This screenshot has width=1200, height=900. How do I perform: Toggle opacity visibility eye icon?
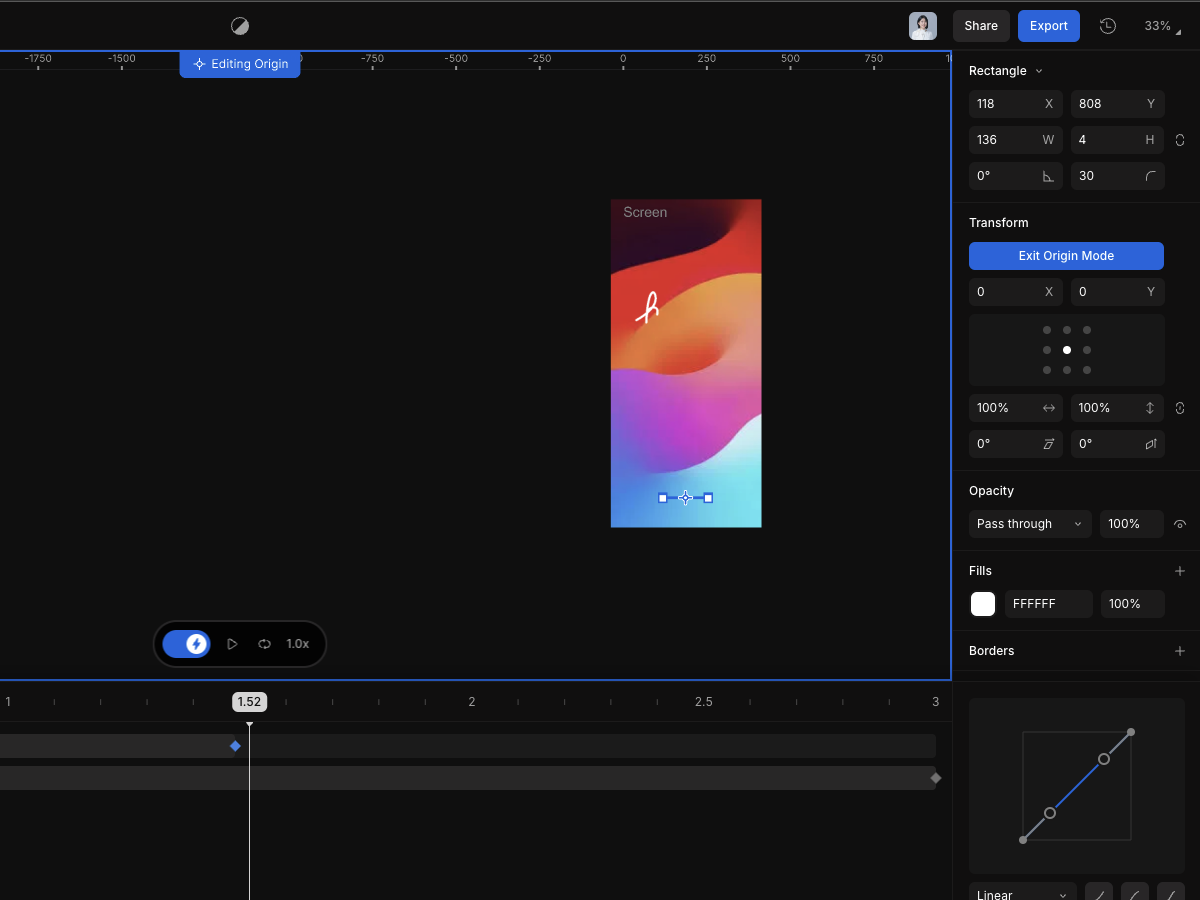(x=1180, y=524)
